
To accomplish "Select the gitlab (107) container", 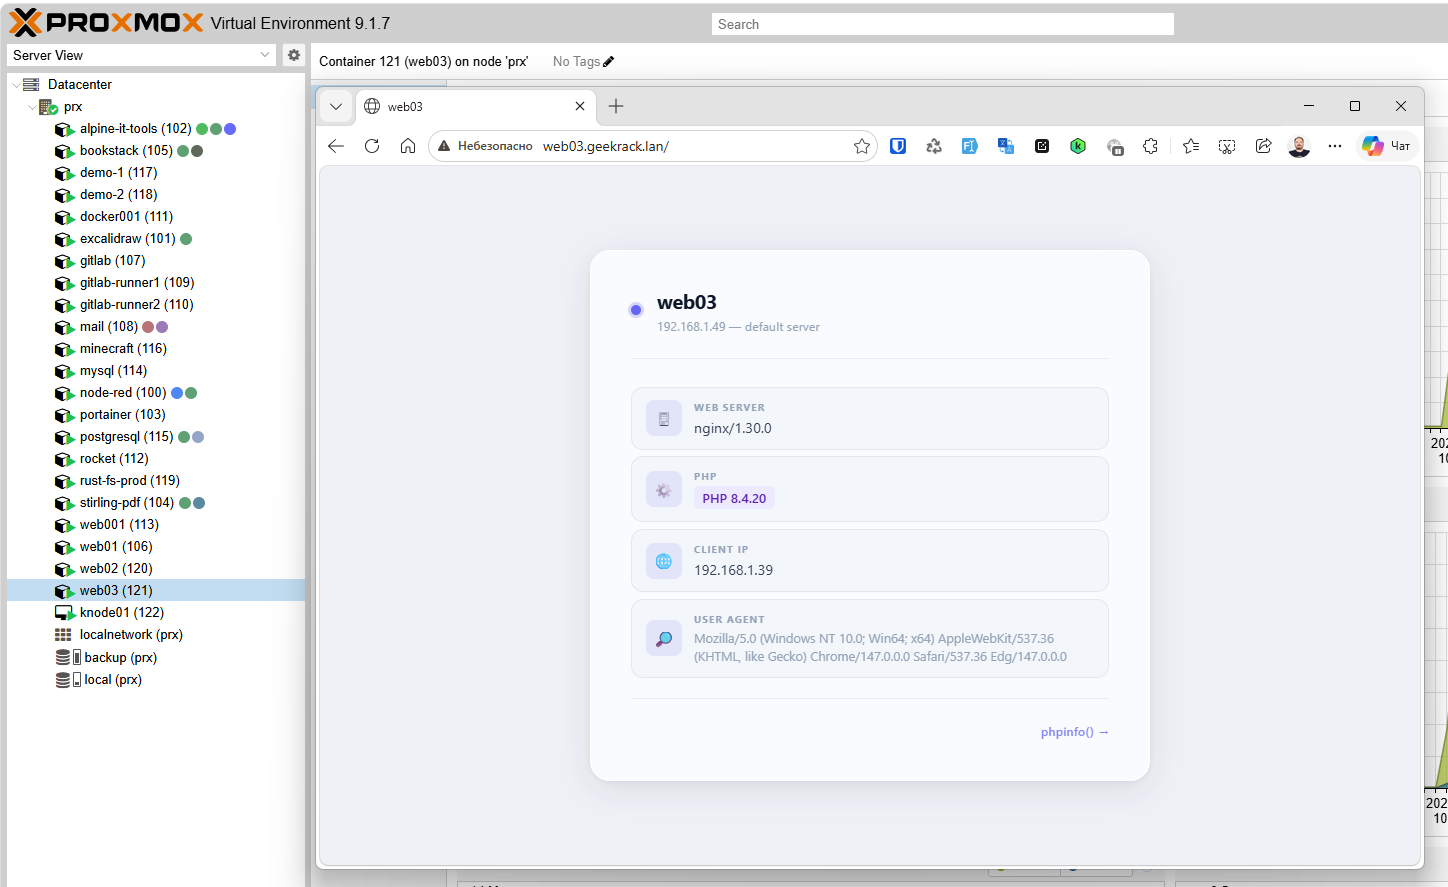I will click(112, 261).
